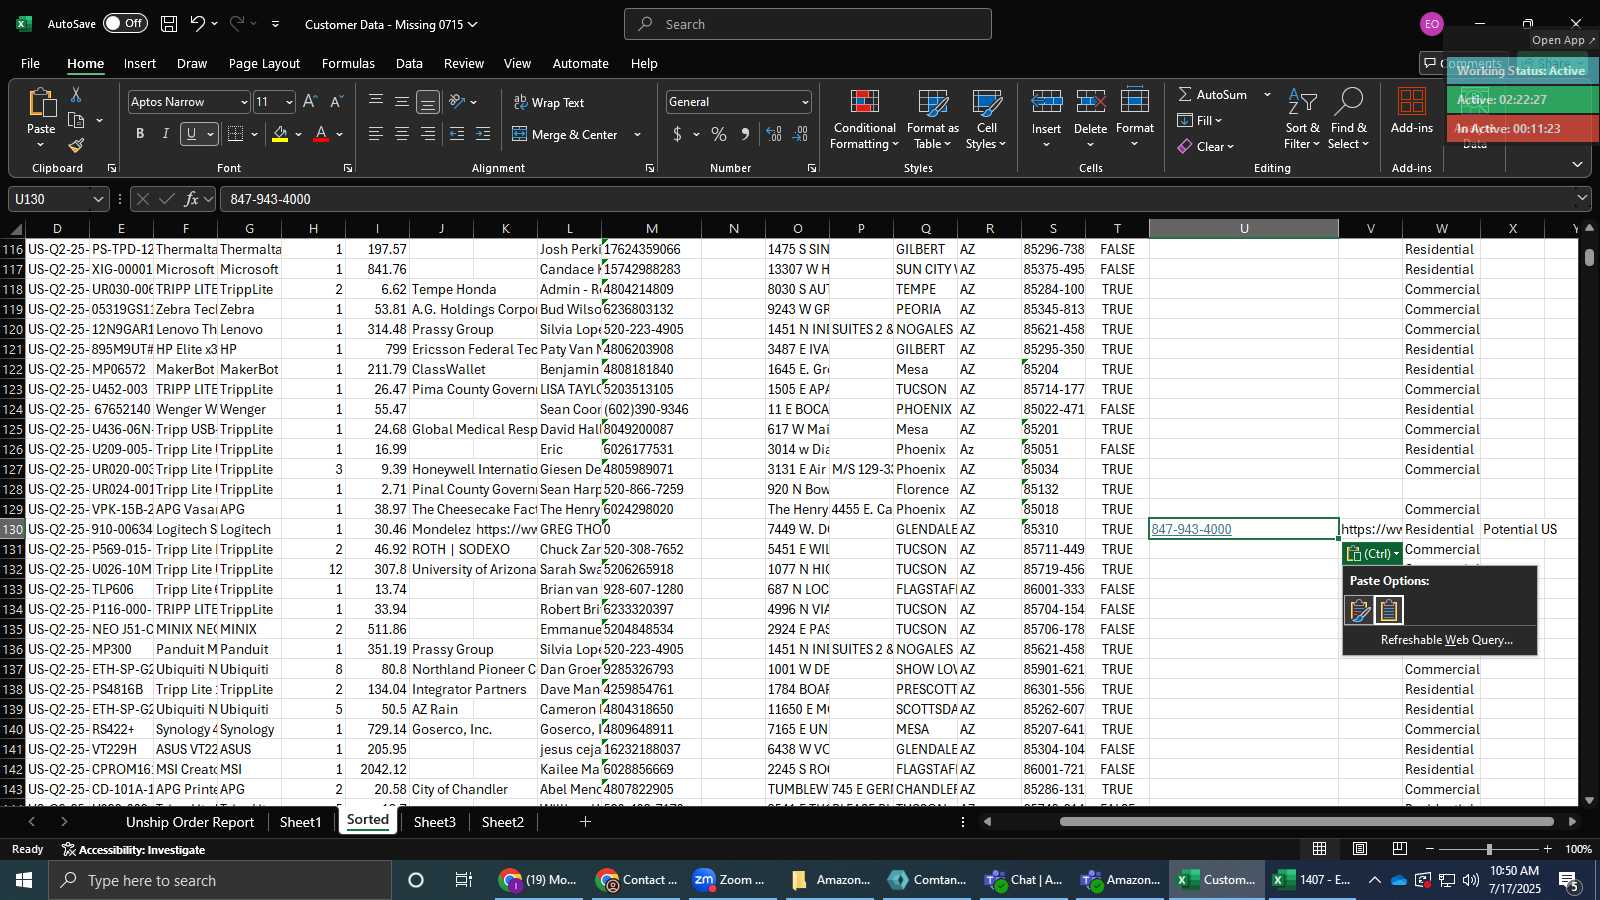The height and width of the screenshot is (900, 1600).
Task: Apply percent style format
Action: [x=719, y=134]
